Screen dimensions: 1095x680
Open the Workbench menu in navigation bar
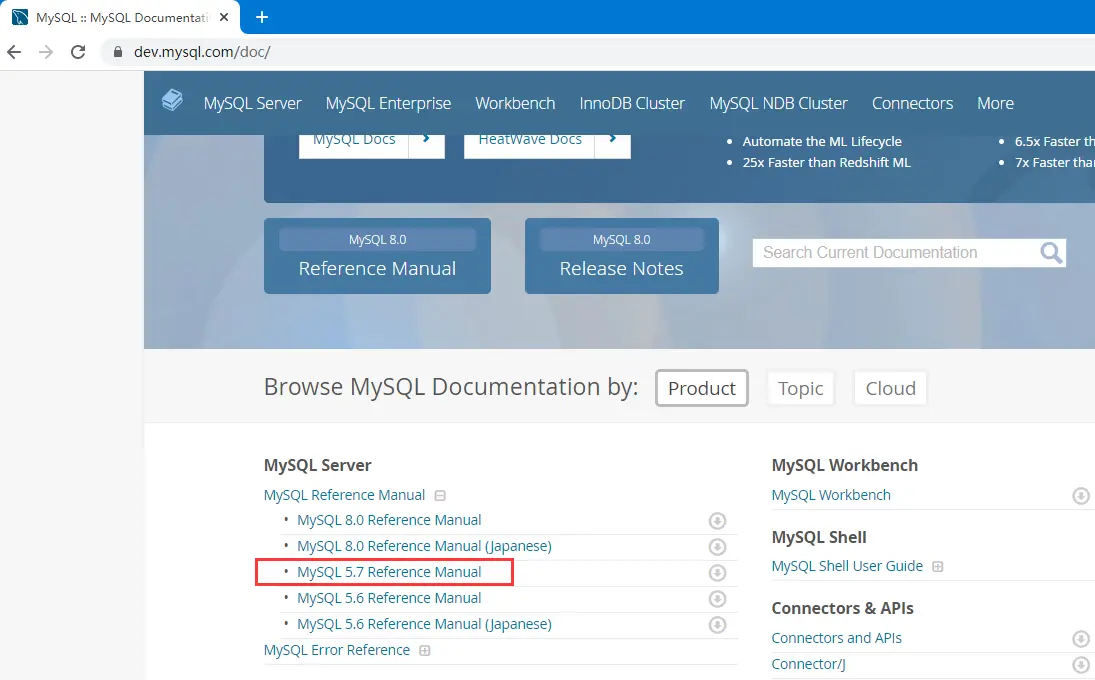[515, 103]
